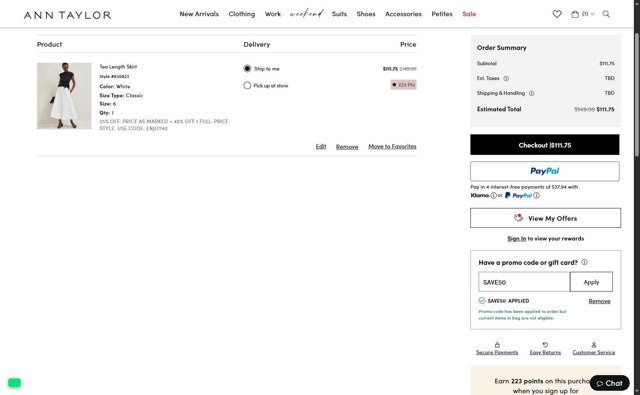
Task: Click the Secure Payments lock icon
Action: tap(497, 345)
